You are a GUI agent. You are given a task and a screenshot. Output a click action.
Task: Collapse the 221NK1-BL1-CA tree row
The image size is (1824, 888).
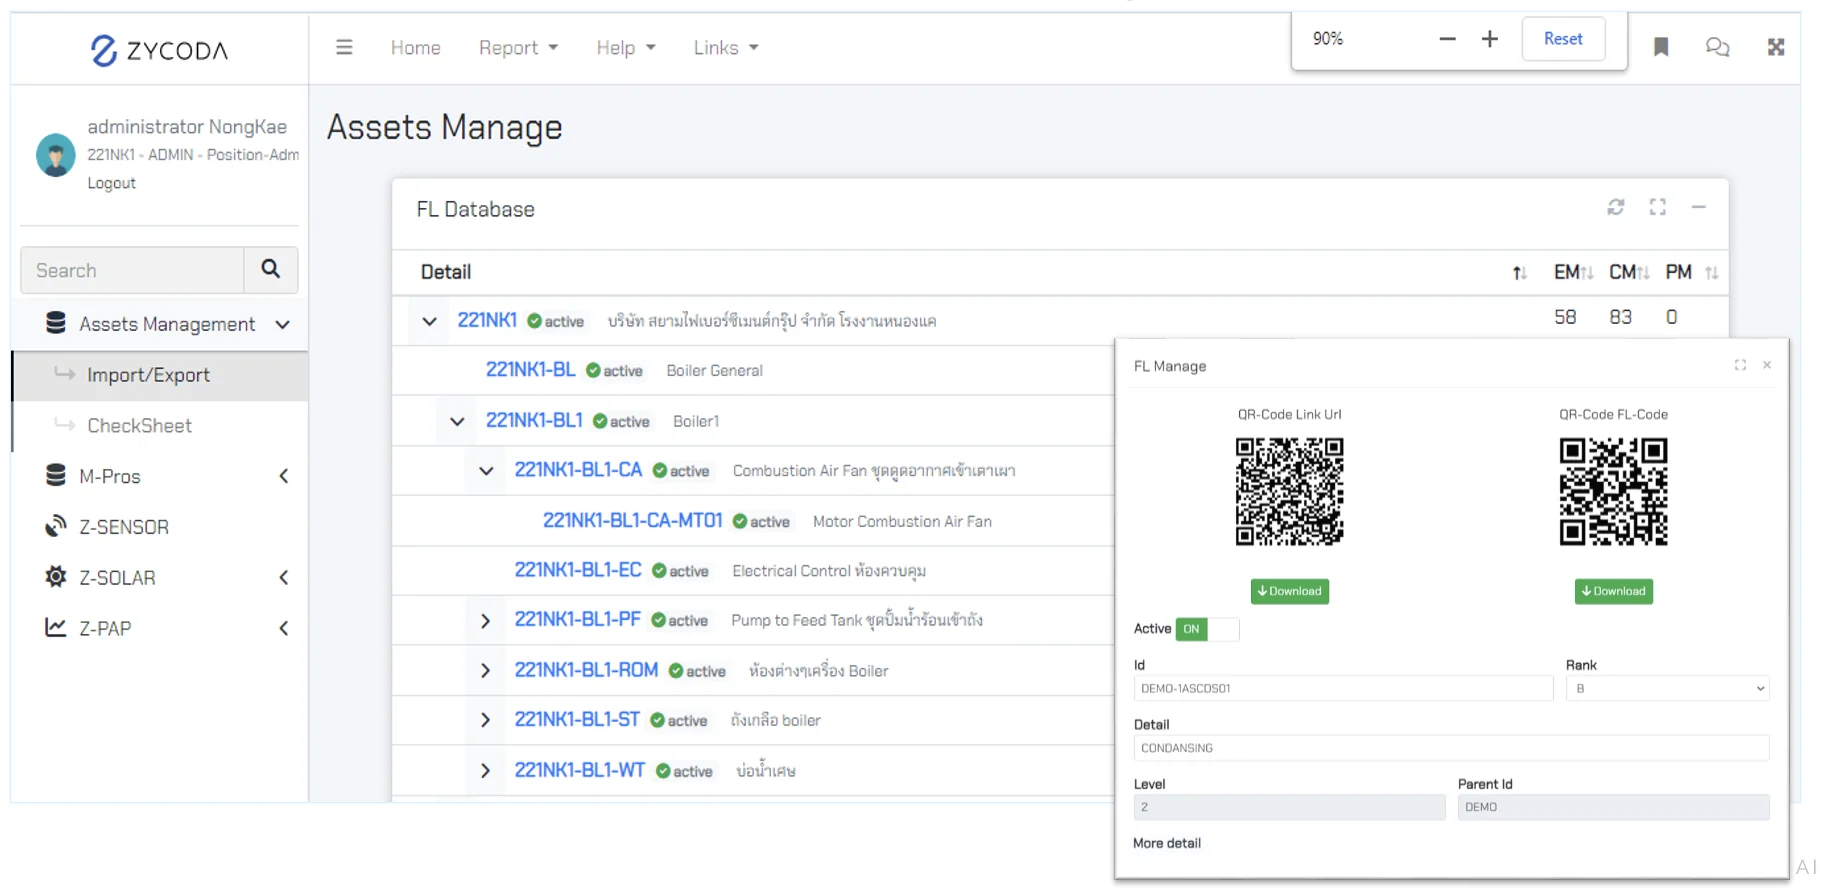click(486, 471)
